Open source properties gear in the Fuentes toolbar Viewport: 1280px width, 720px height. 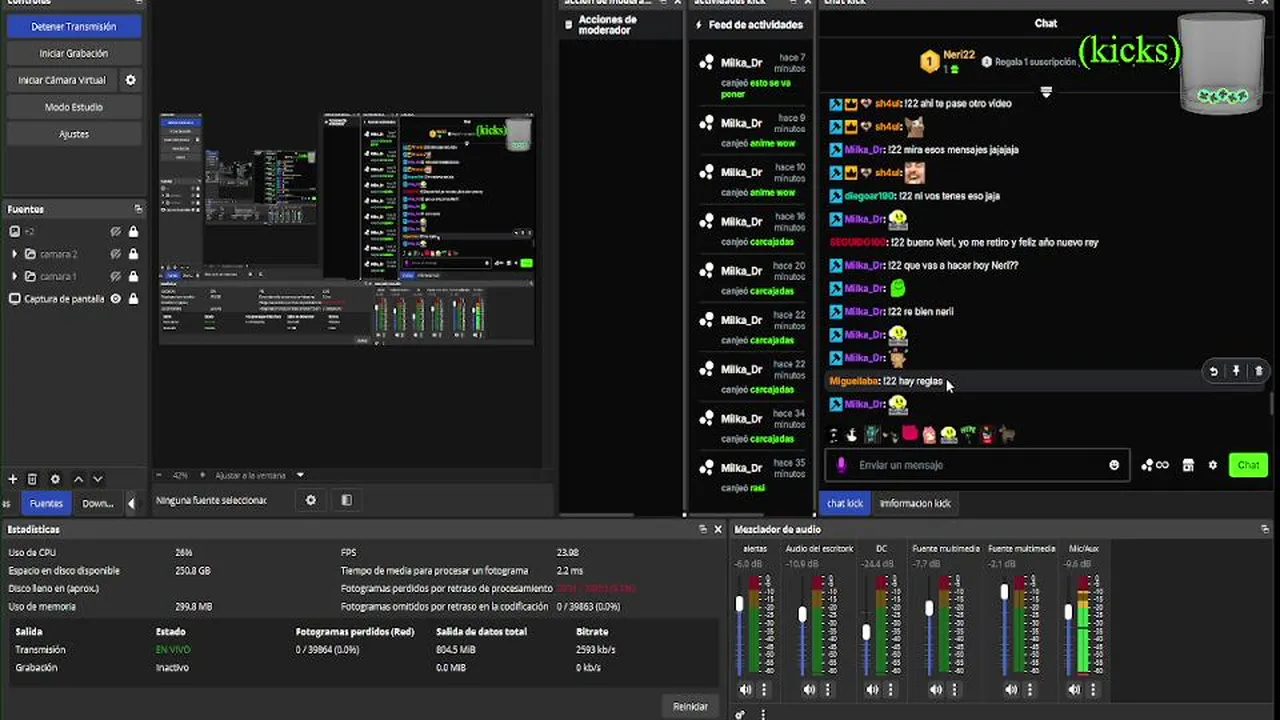point(55,479)
